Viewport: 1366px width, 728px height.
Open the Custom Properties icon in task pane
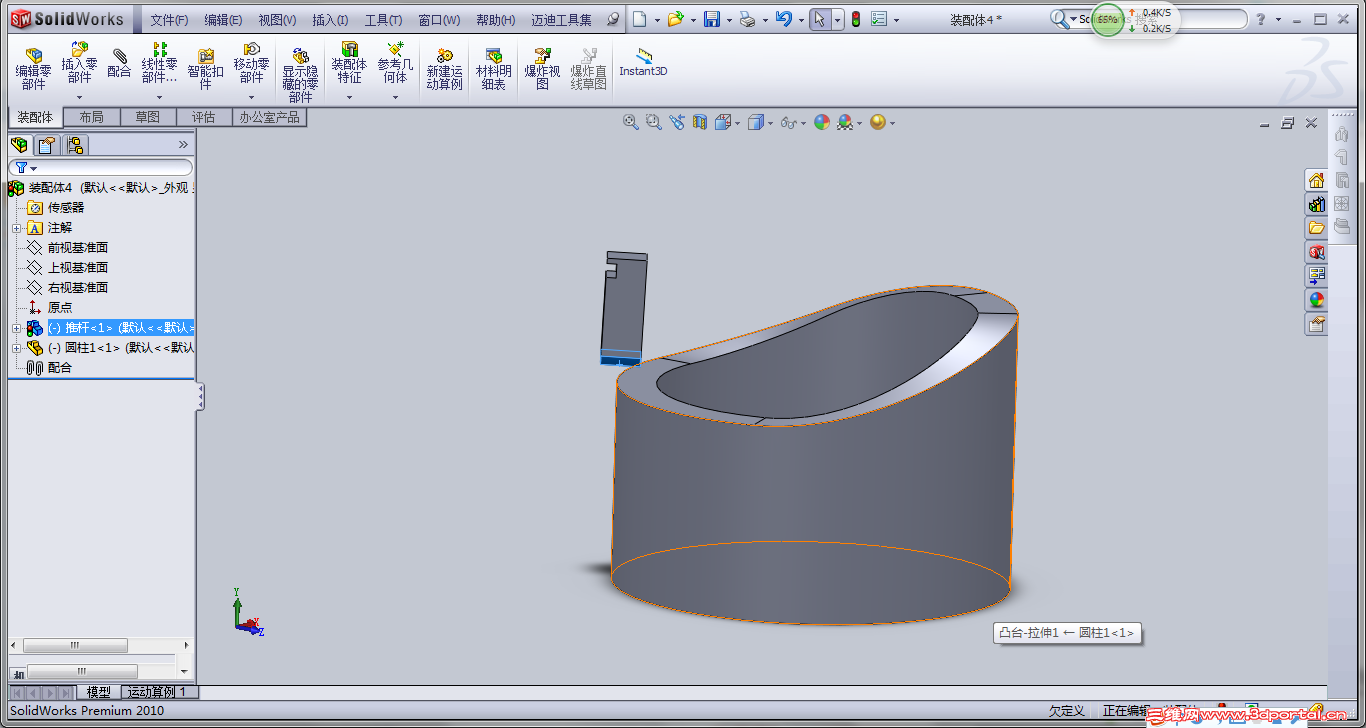pyautogui.click(x=1316, y=324)
